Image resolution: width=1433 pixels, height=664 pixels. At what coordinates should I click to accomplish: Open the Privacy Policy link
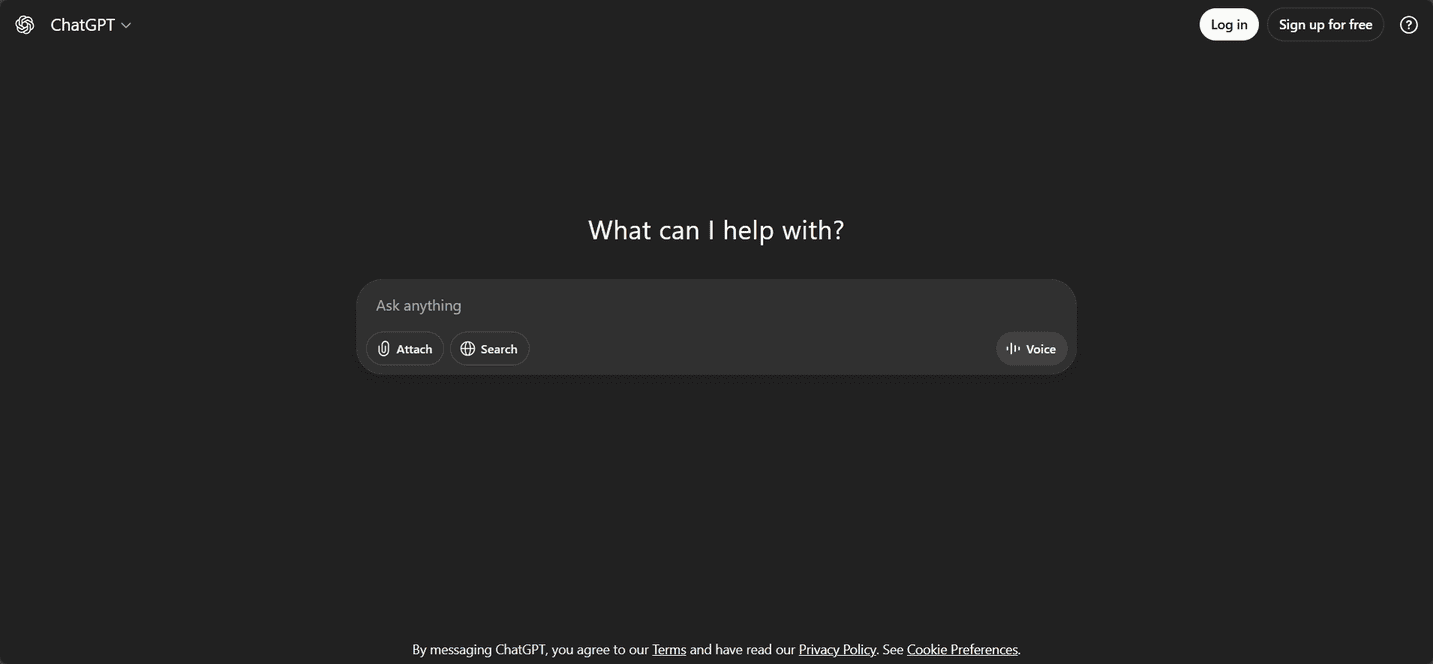pyautogui.click(x=837, y=650)
